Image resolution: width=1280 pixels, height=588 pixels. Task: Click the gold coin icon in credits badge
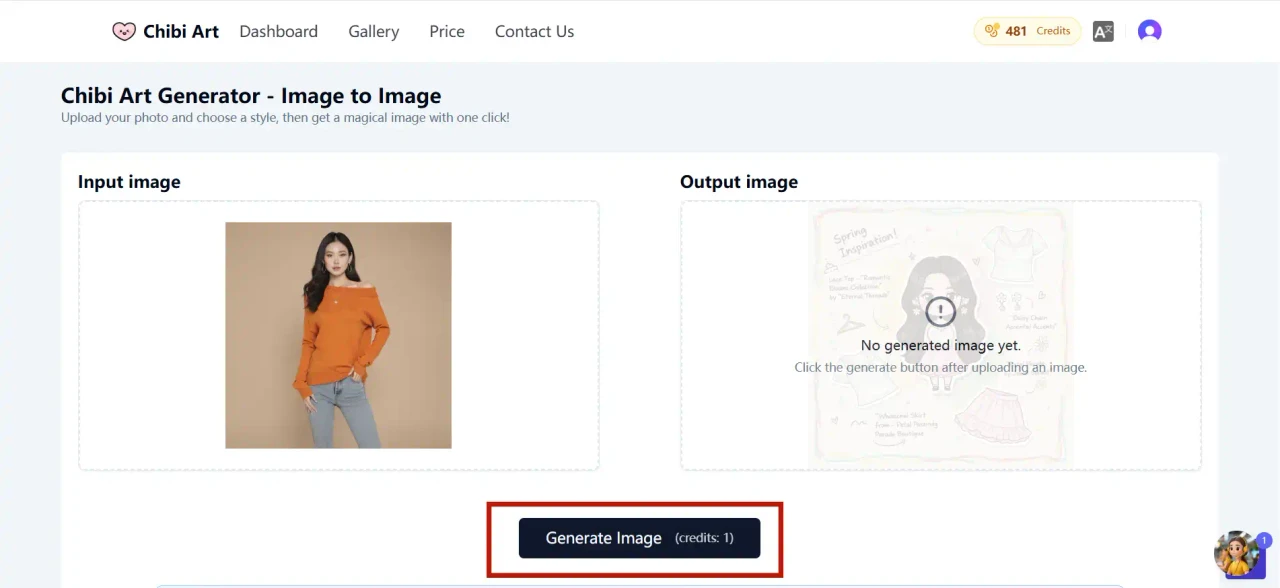992,31
